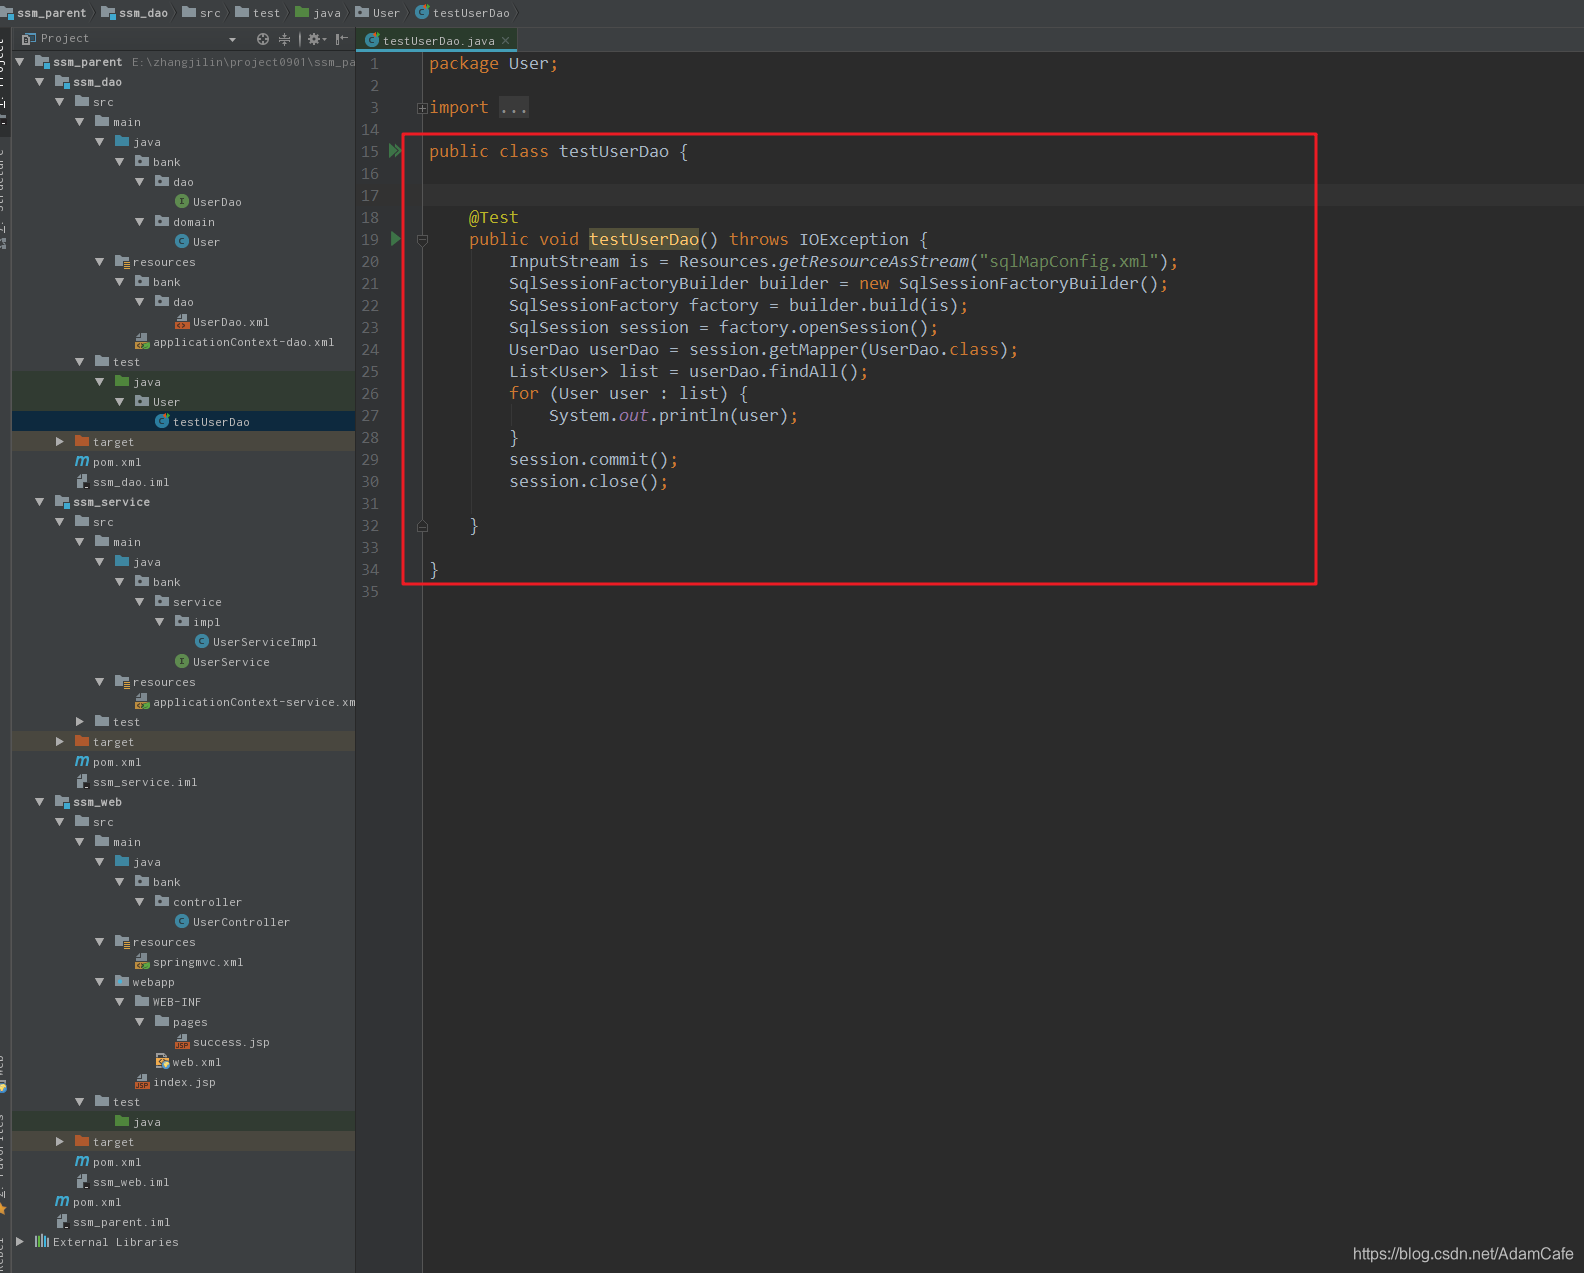This screenshot has width=1584, height=1273.
Task: Run the testUserDao class from gutter icon
Action: (395, 151)
